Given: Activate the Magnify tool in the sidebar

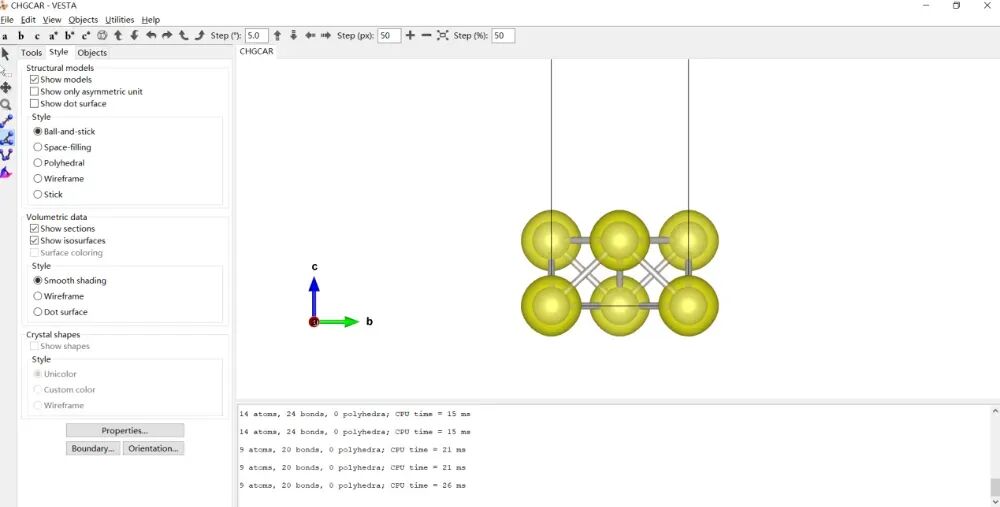Looking at the screenshot, I should pyautogui.click(x=6, y=104).
